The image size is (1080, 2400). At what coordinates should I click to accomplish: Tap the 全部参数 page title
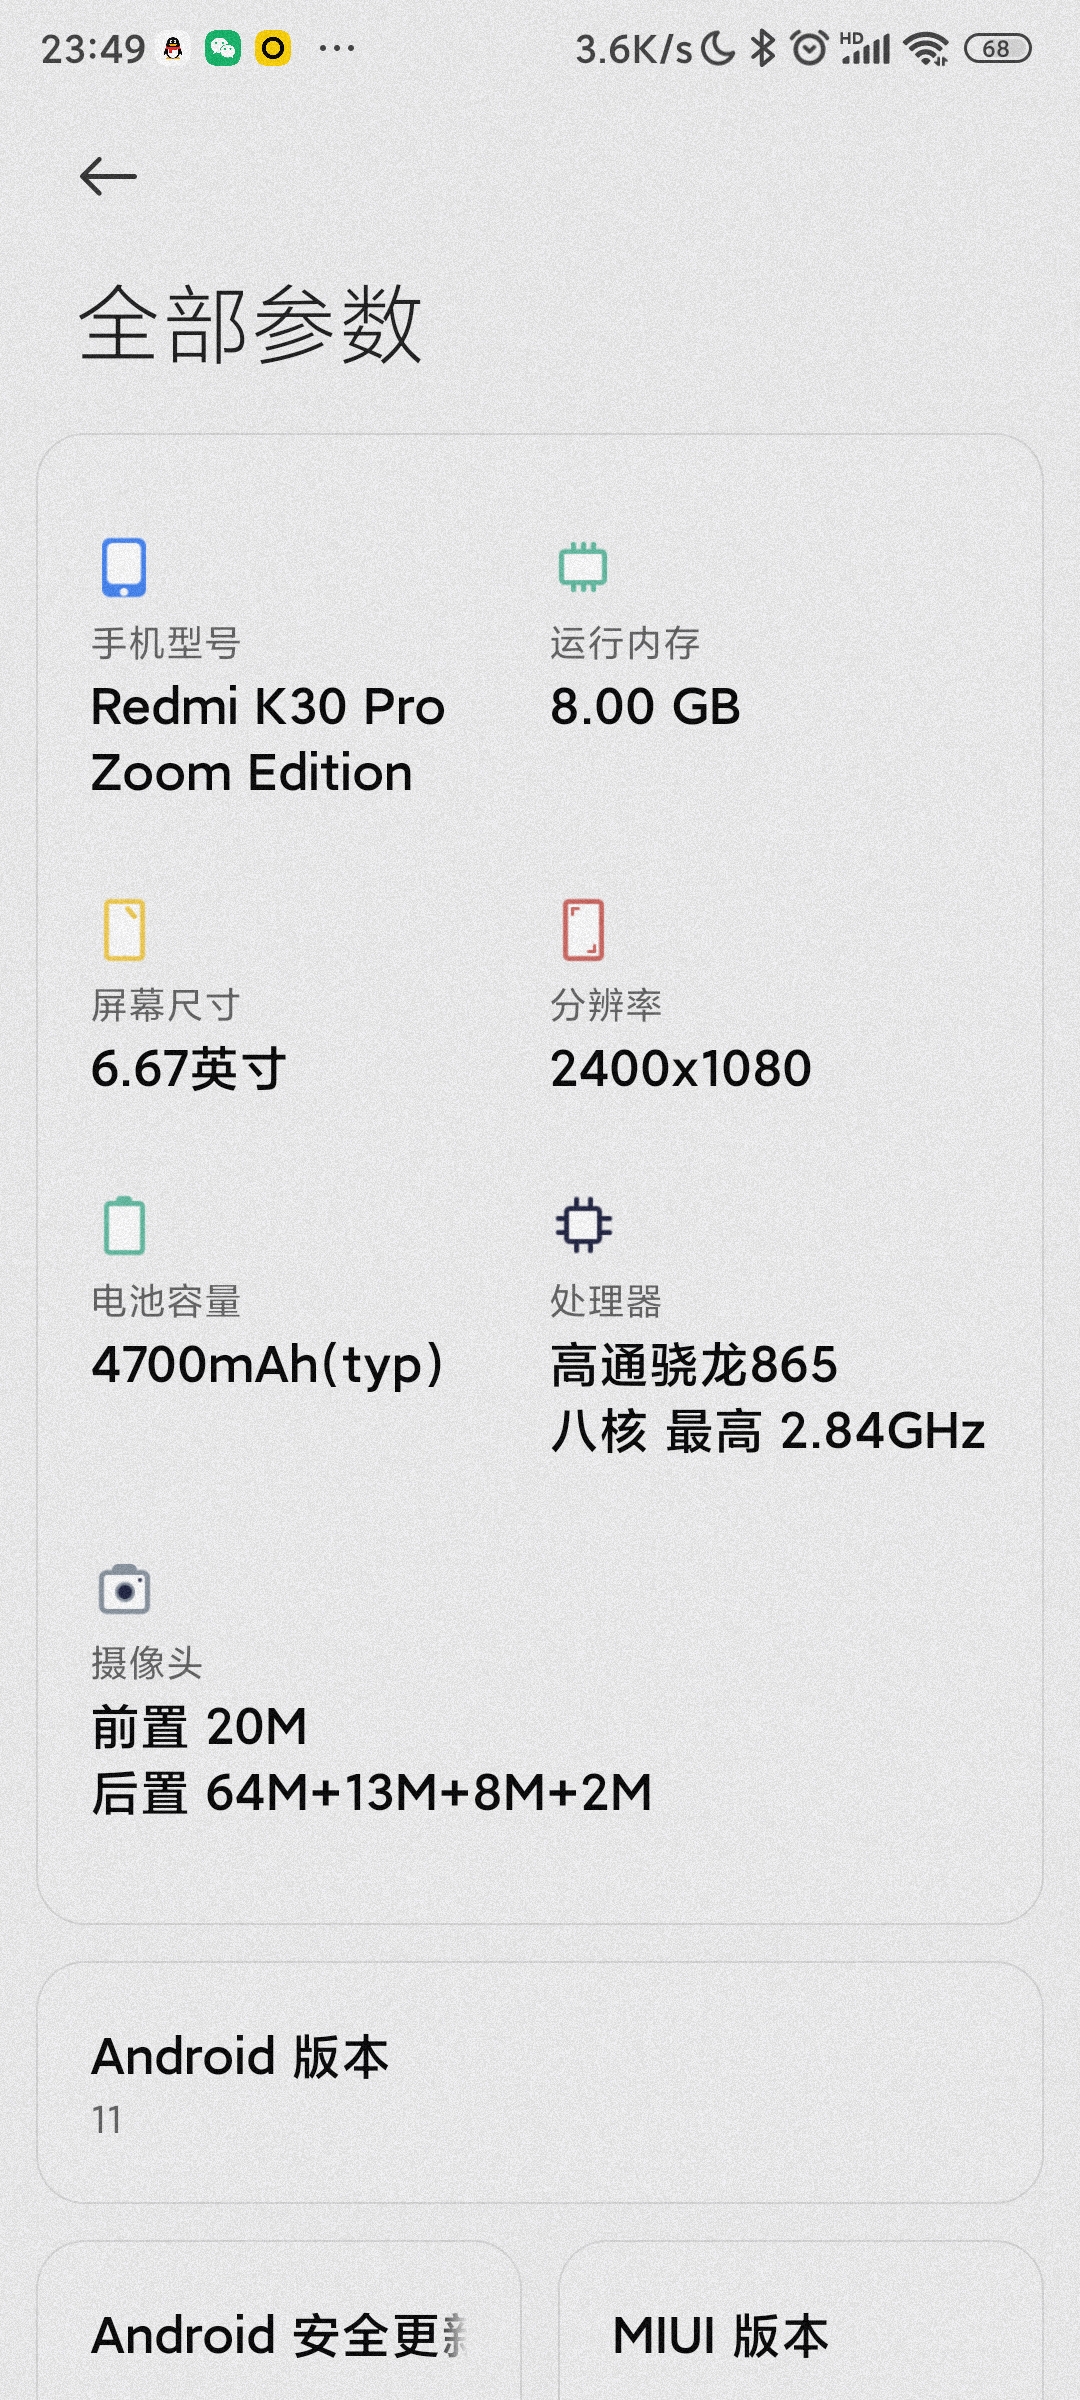pos(251,323)
